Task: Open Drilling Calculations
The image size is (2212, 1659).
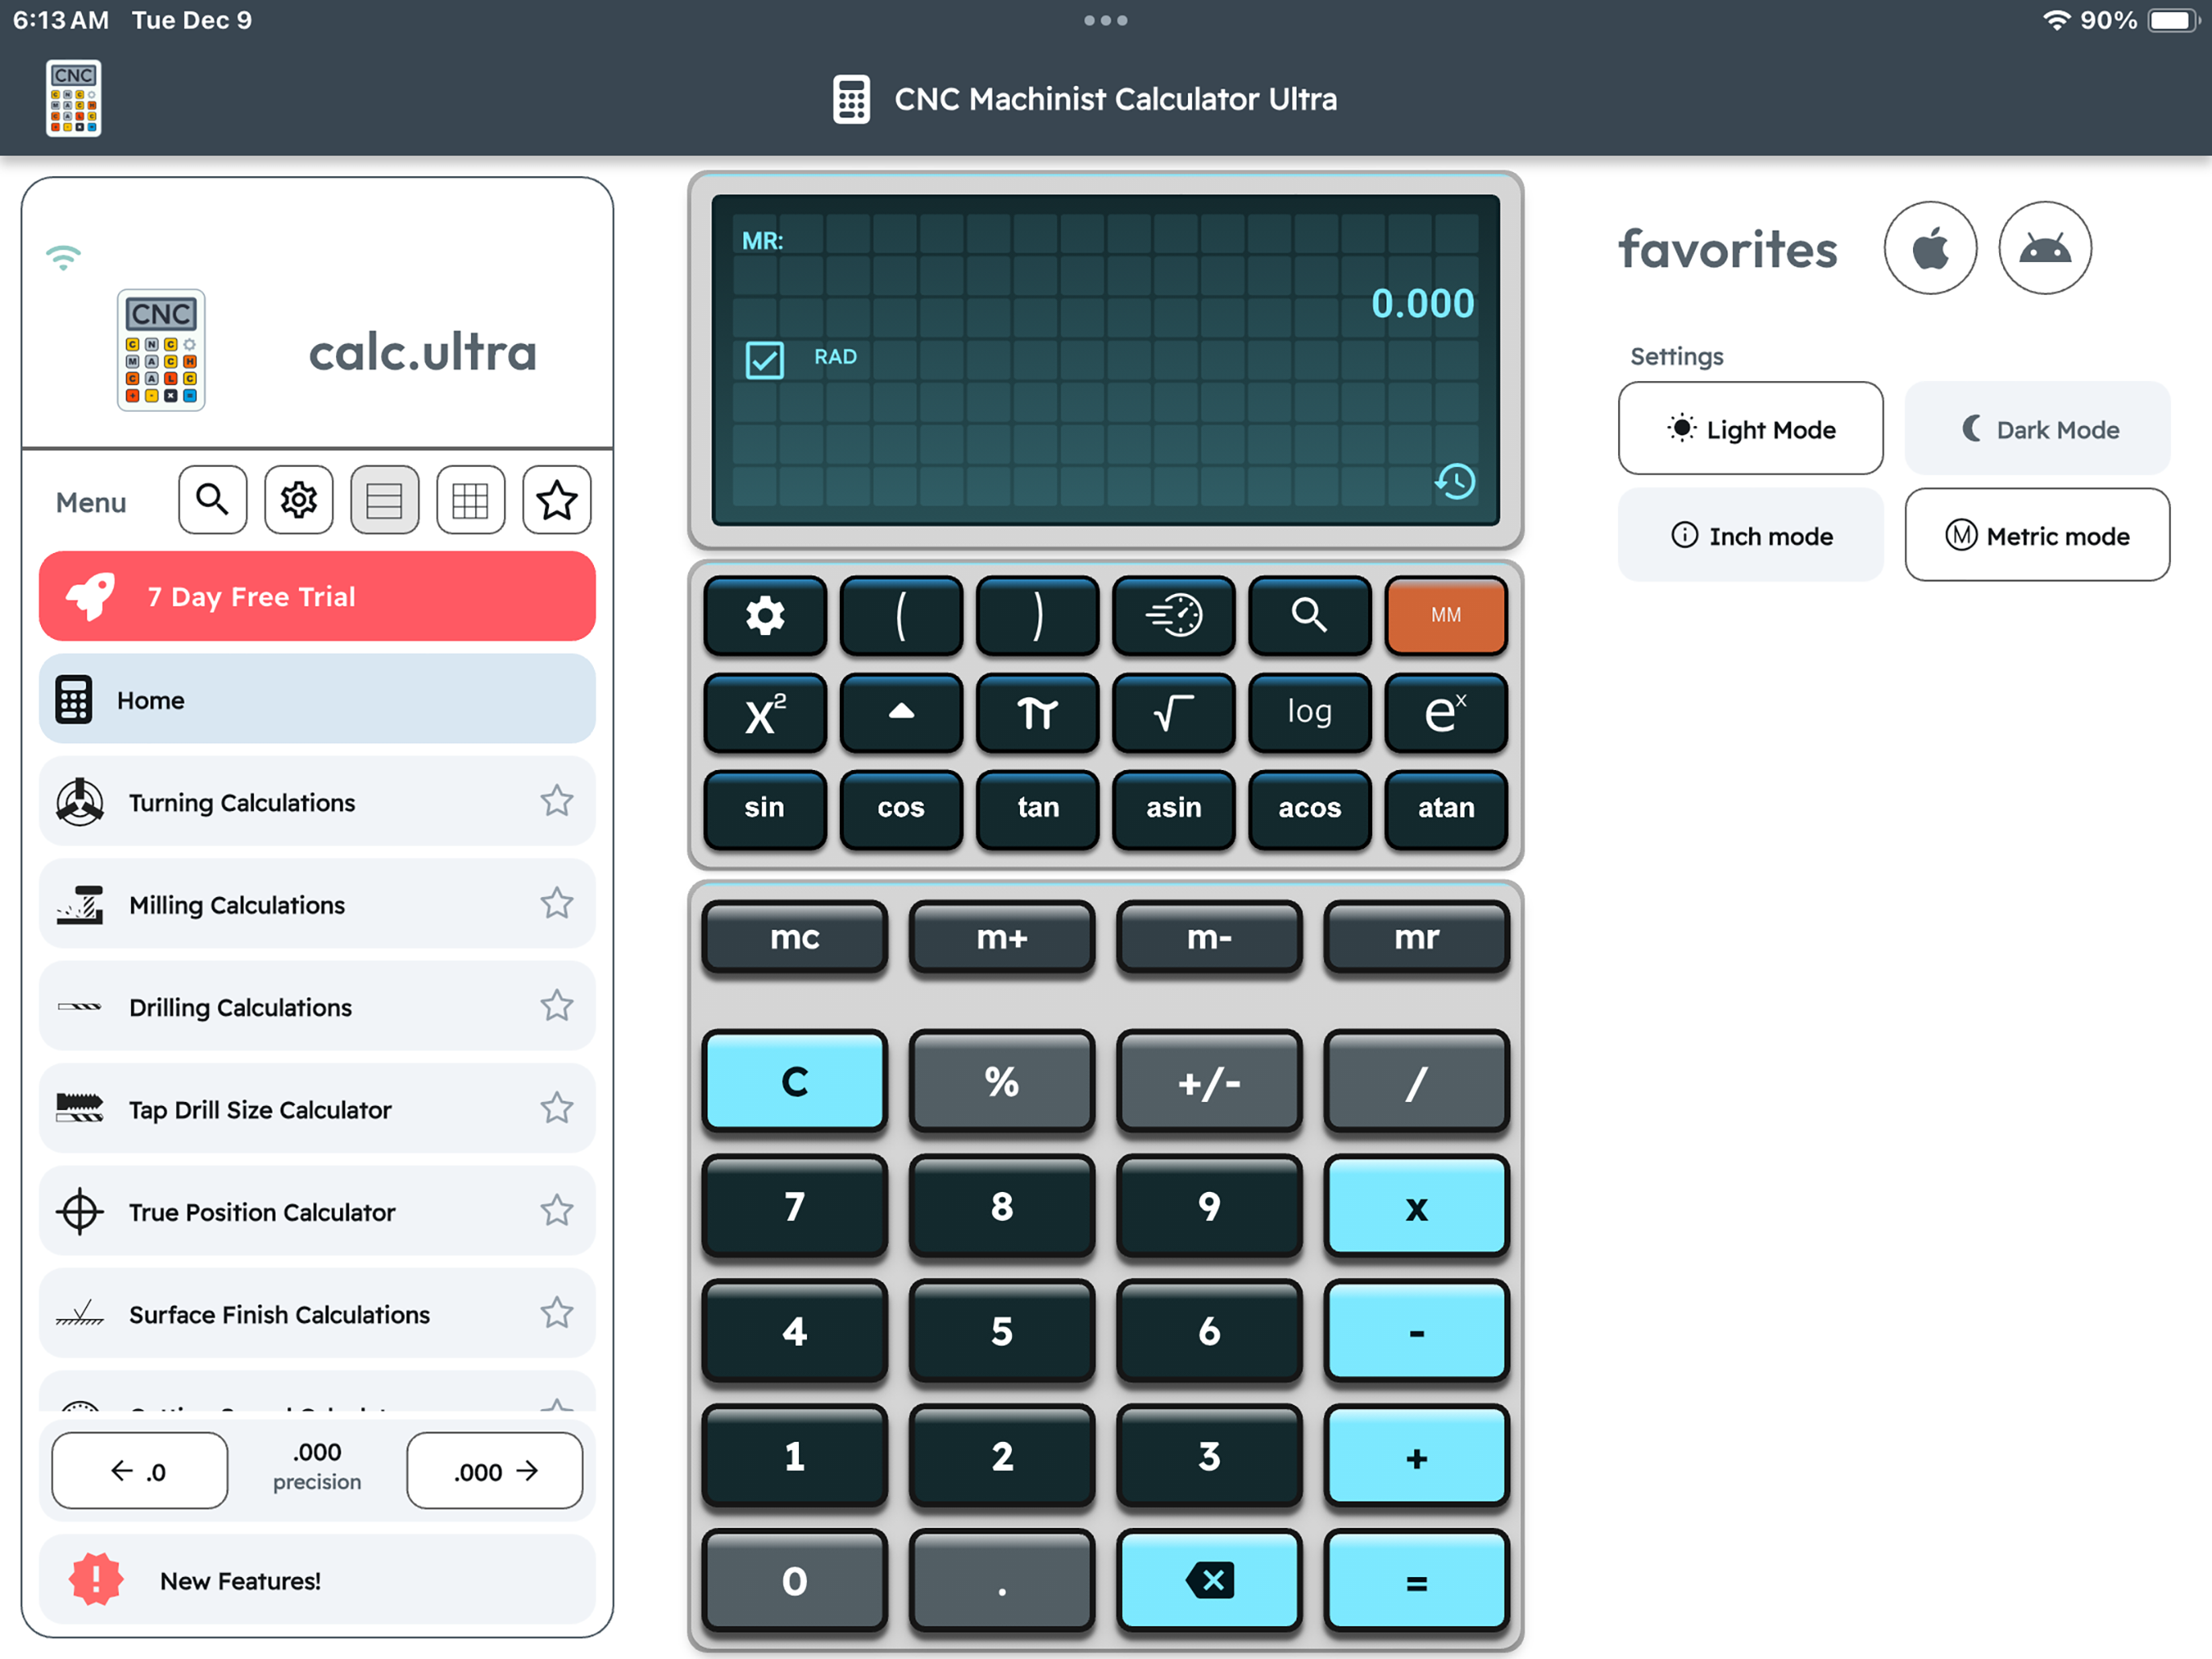Action: tap(317, 1006)
